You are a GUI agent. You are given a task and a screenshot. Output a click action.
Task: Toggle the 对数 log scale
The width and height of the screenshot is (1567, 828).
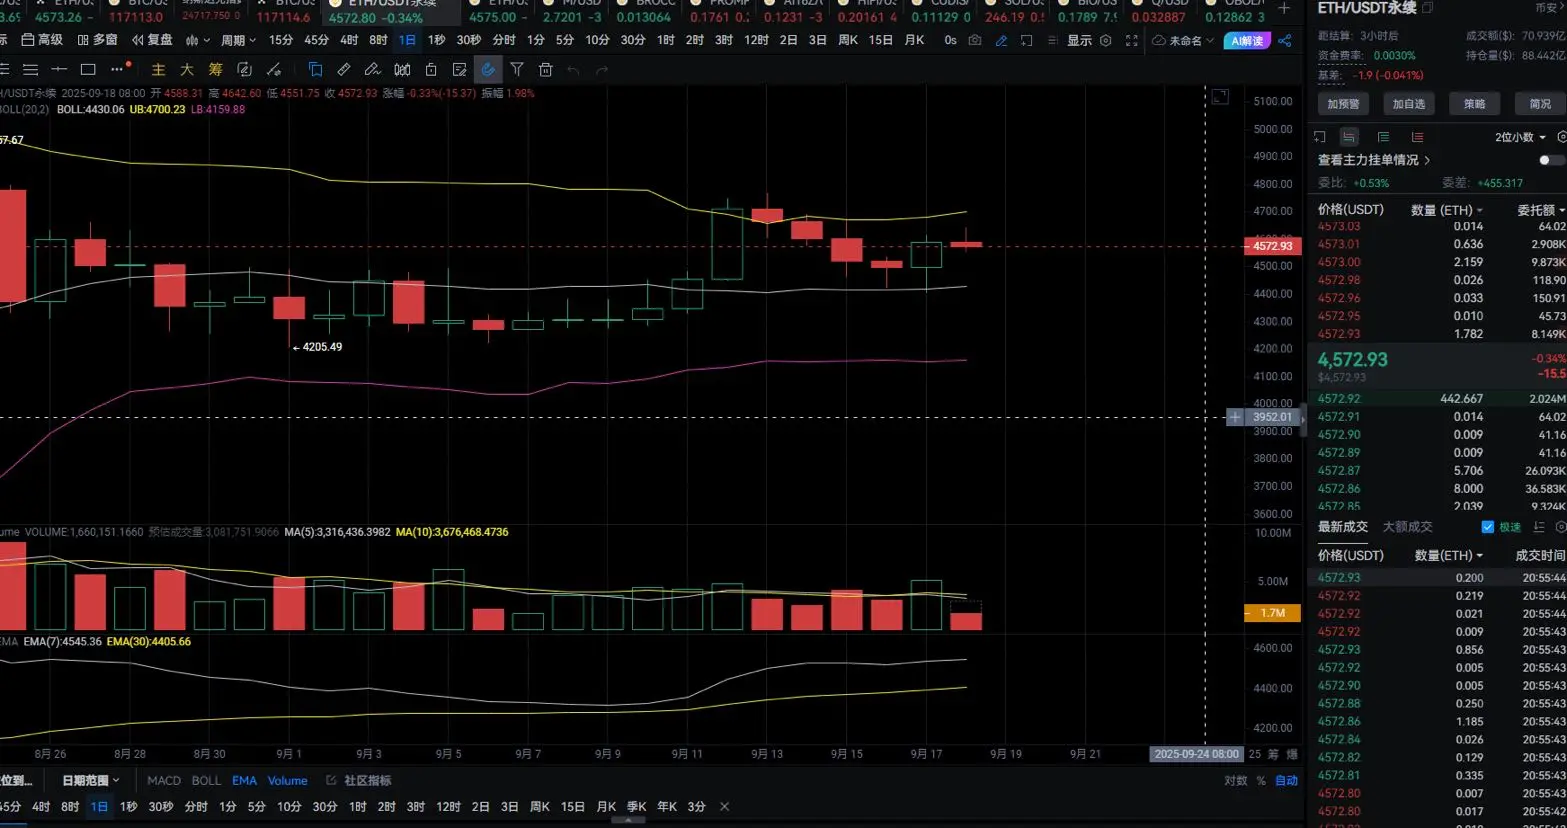pos(1236,781)
